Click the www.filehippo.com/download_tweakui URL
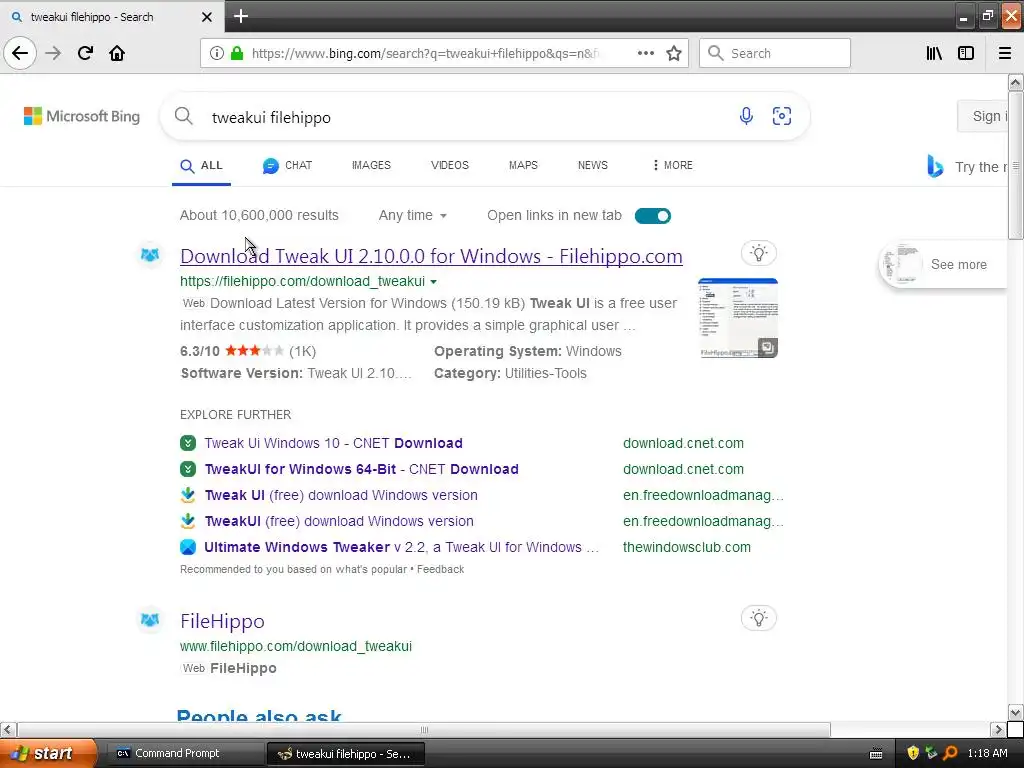 point(296,646)
